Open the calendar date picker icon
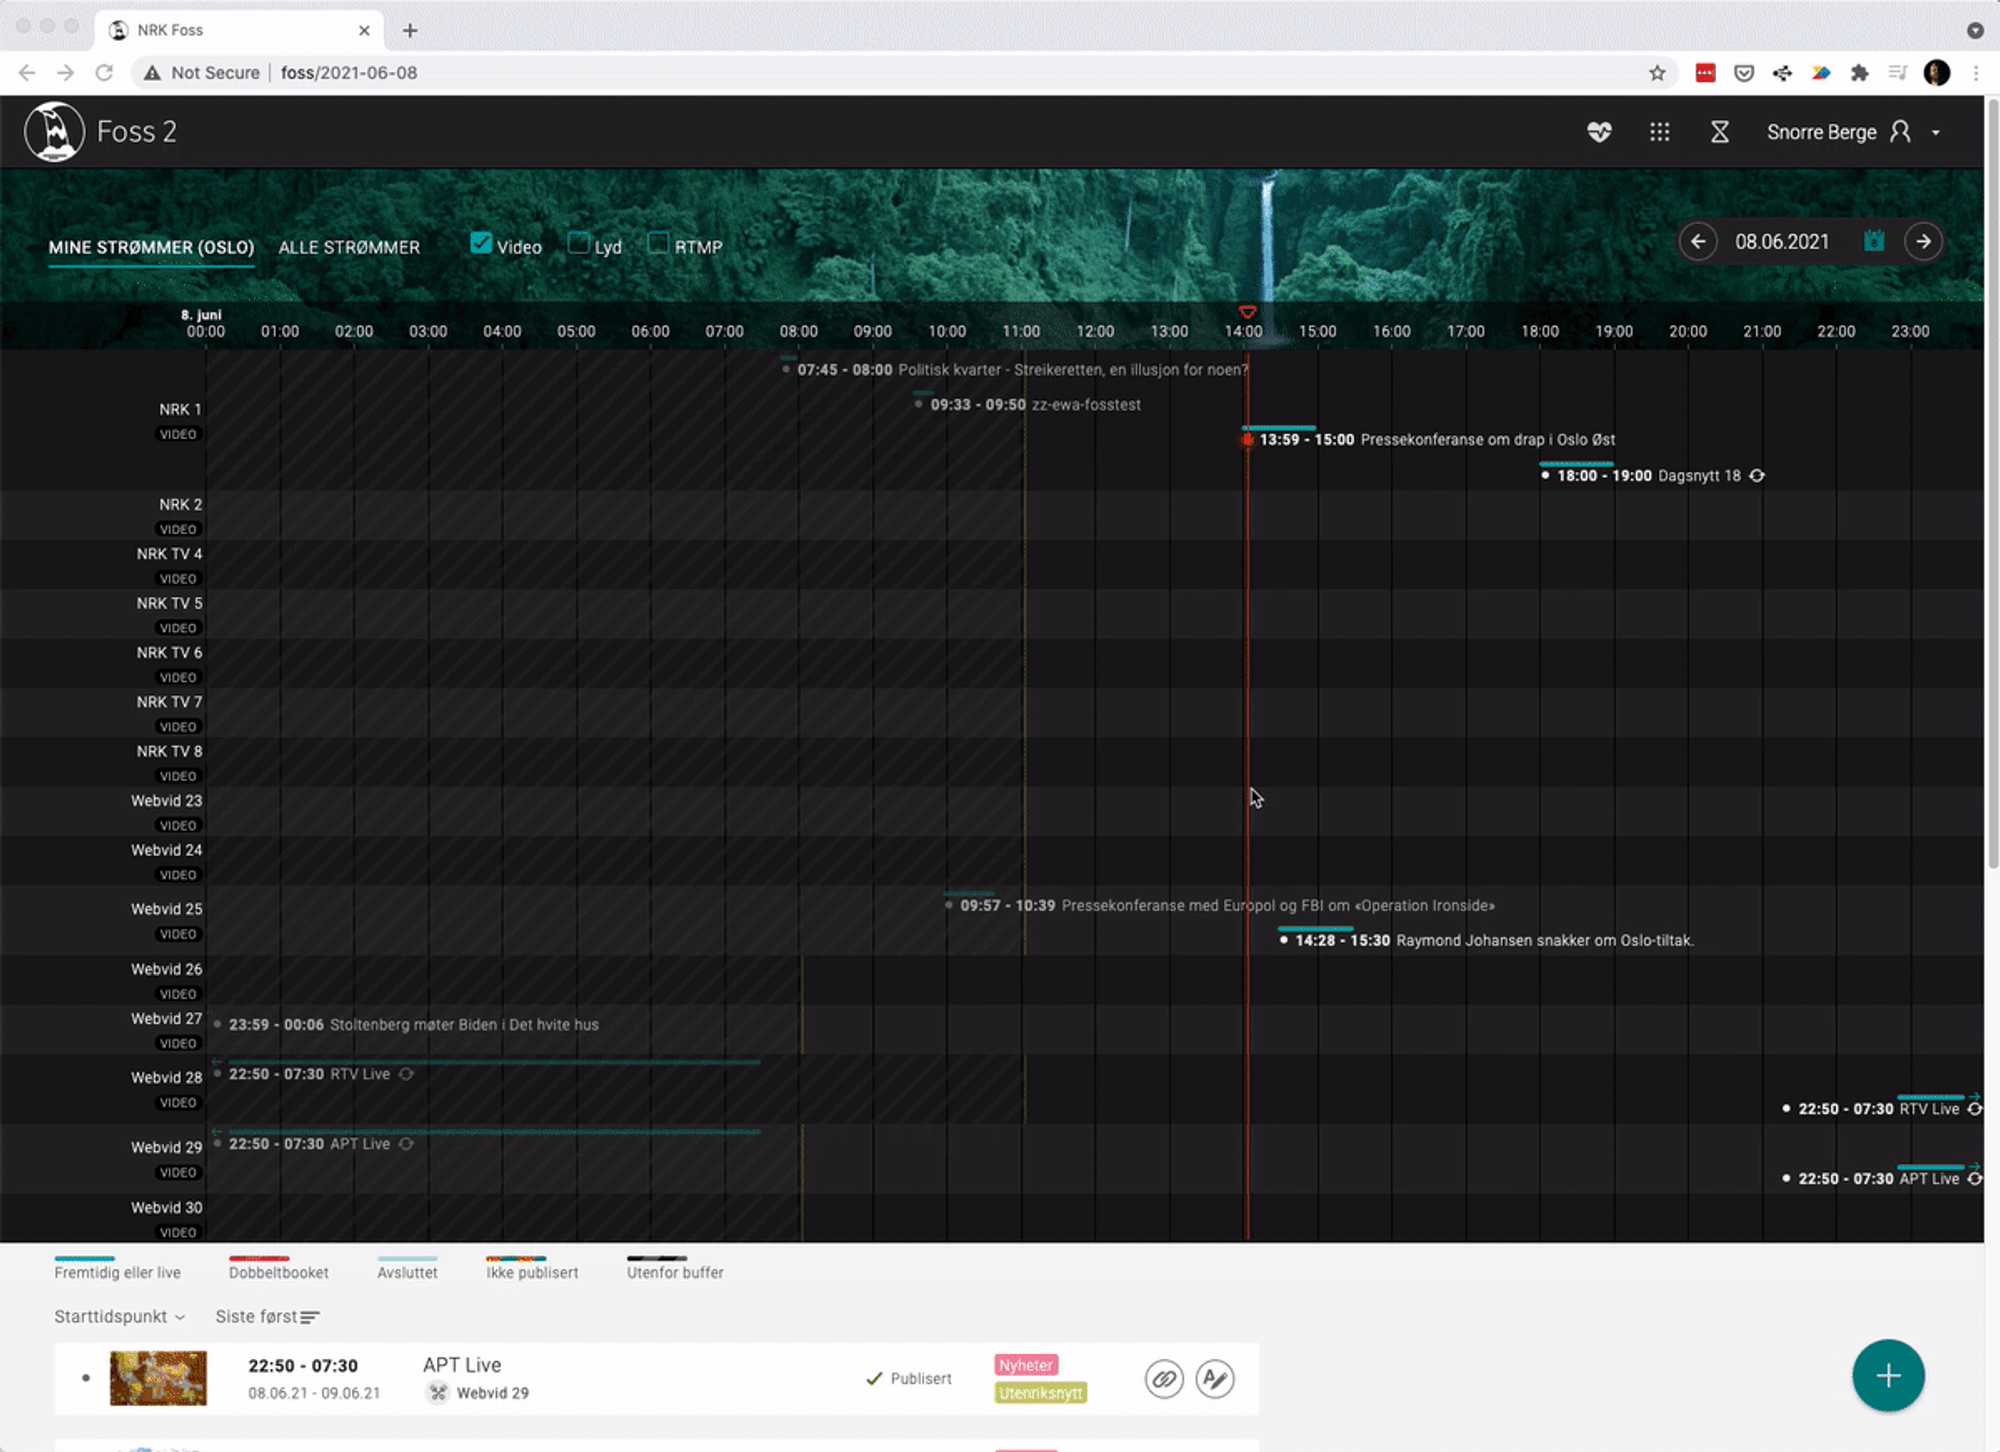2000x1452 pixels. click(1874, 241)
